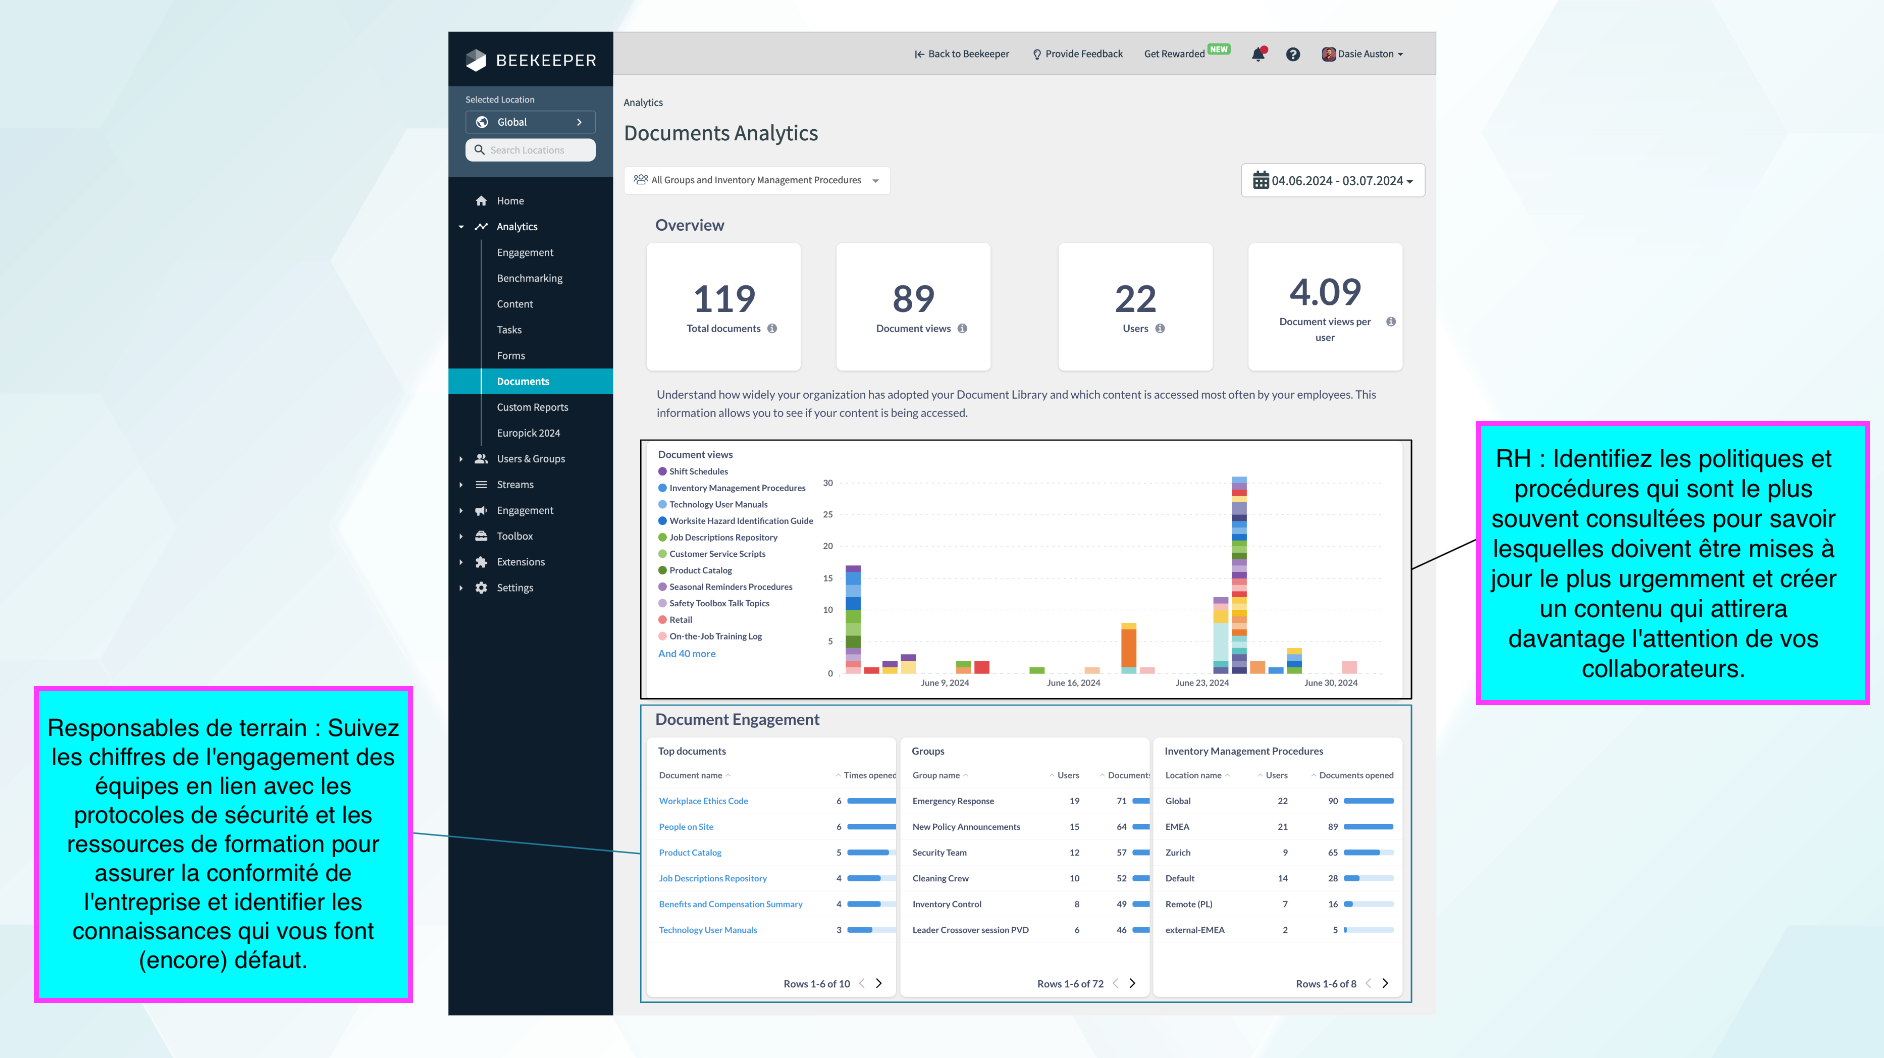Toggle Shift Schedules legend series
Image resolution: width=1884 pixels, height=1058 pixels.
click(698, 472)
